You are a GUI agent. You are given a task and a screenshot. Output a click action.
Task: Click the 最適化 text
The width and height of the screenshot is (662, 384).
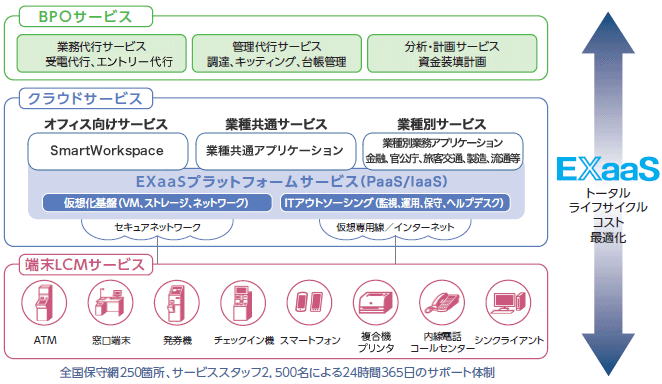(x=608, y=238)
